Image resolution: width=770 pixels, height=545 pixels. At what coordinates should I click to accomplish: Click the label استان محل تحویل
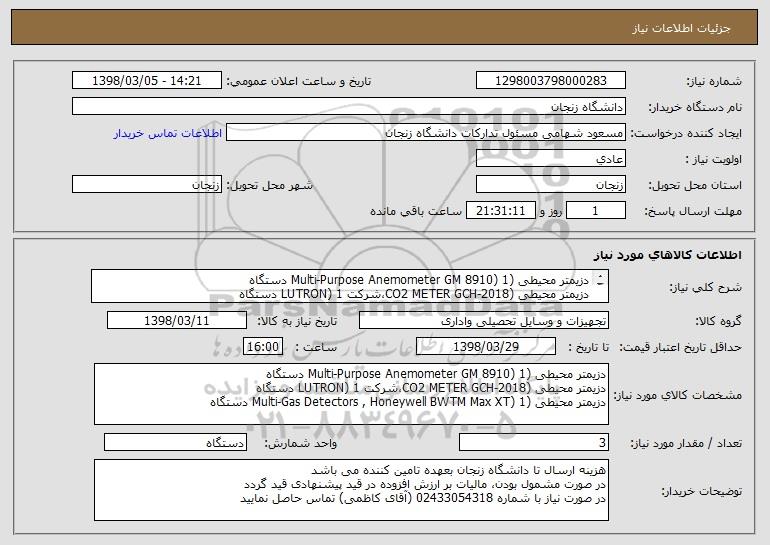tap(695, 185)
